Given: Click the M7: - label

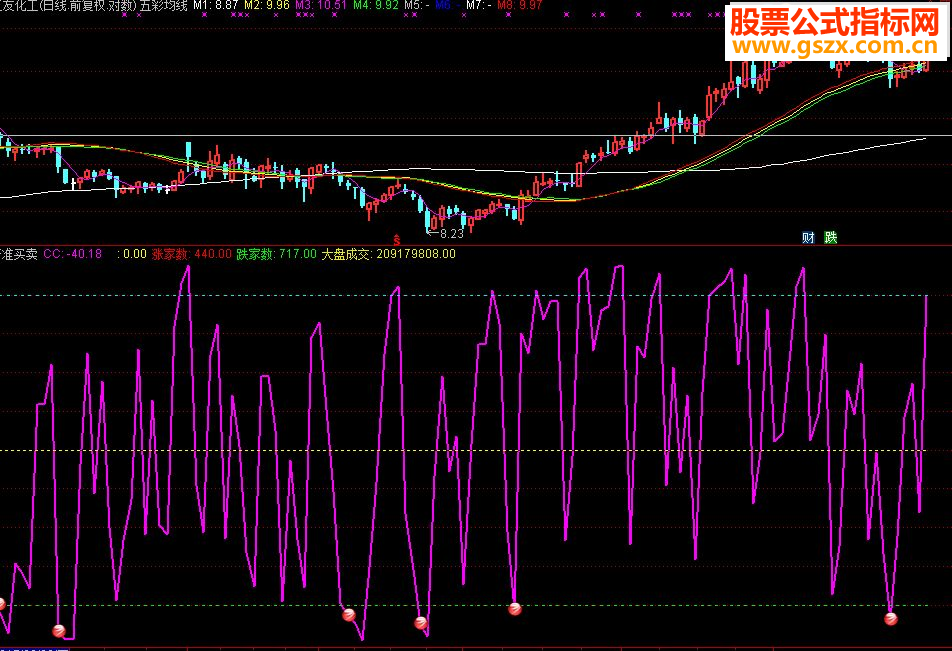Looking at the screenshot, I should (x=478, y=5).
